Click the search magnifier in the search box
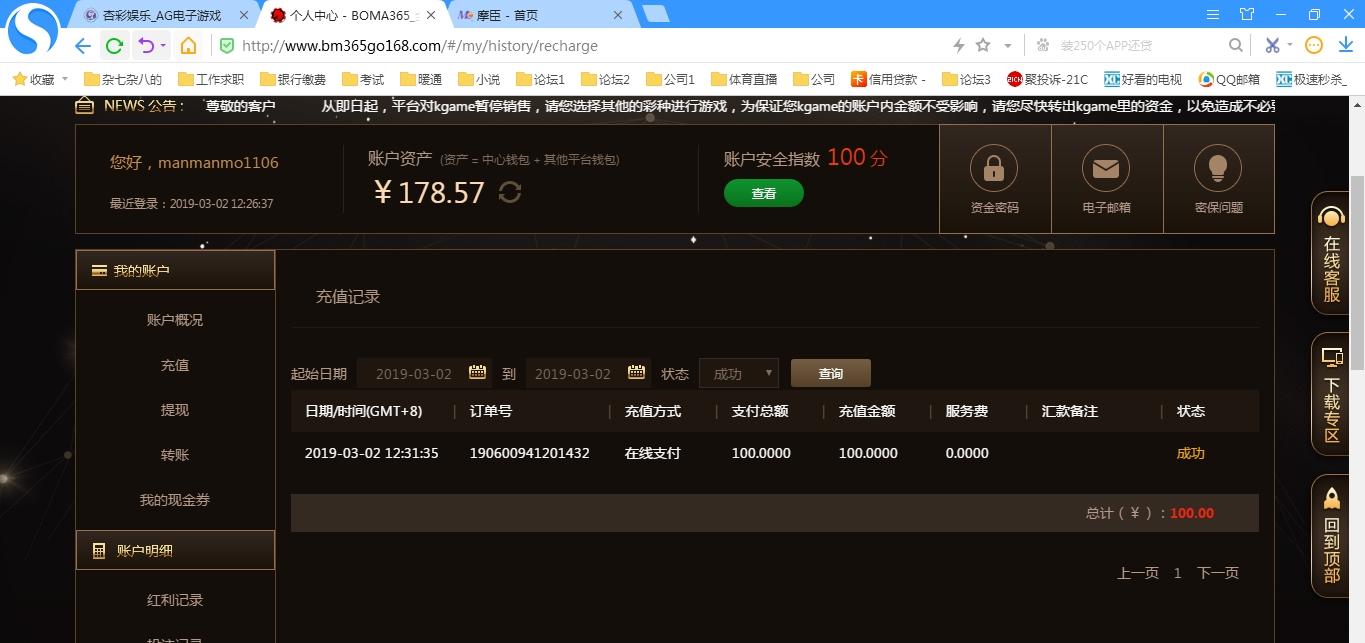1365x643 pixels. pyautogui.click(x=1236, y=46)
